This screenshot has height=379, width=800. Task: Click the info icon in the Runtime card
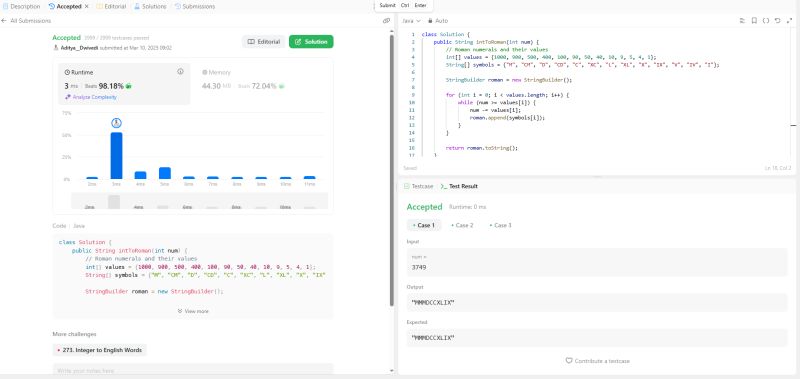(x=180, y=72)
